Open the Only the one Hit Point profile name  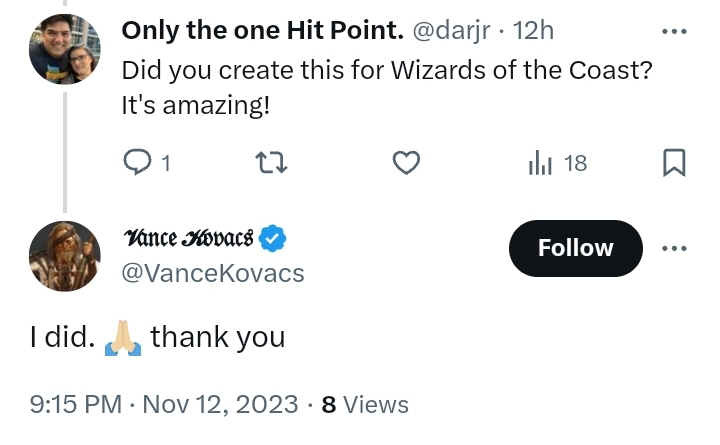click(263, 31)
